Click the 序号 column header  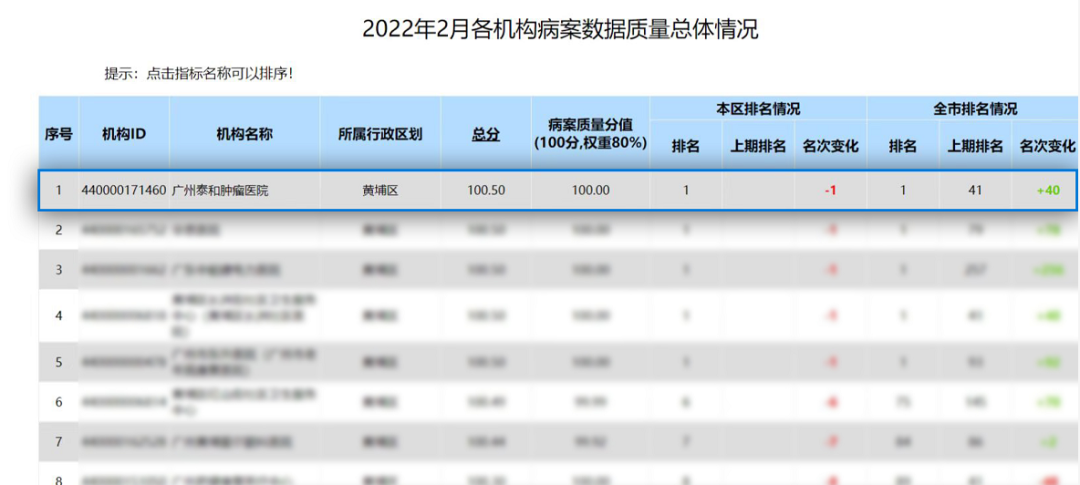pyautogui.click(x=59, y=134)
